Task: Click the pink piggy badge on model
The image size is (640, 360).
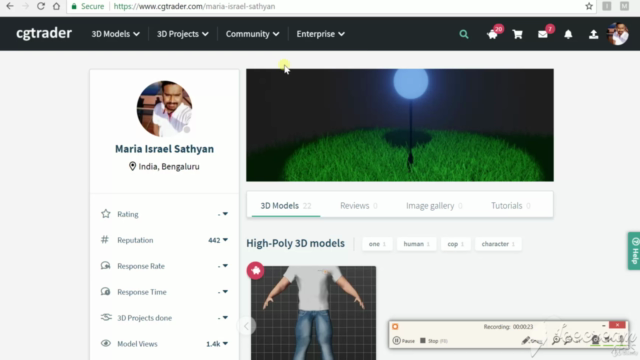Action: (x=256, y=271)
